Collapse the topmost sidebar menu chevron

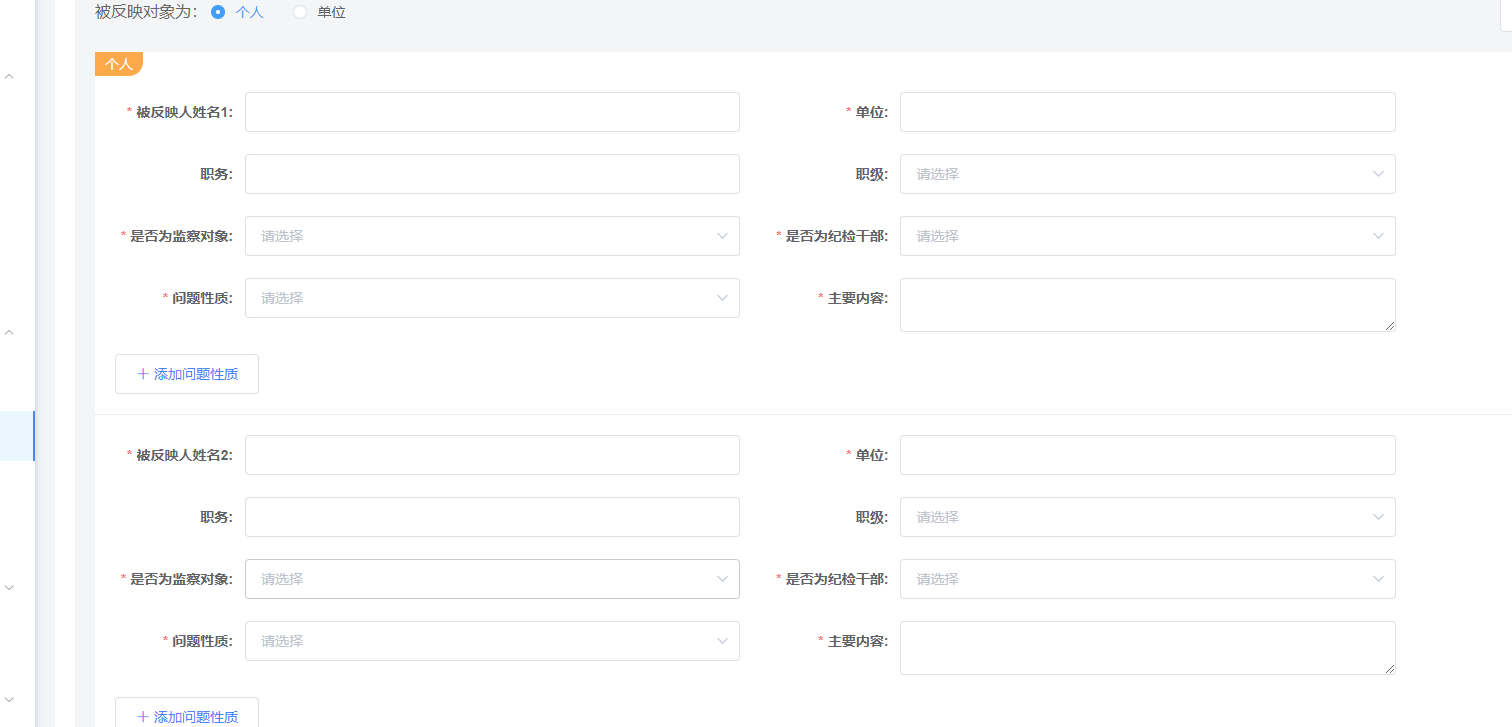coord(10,76)
